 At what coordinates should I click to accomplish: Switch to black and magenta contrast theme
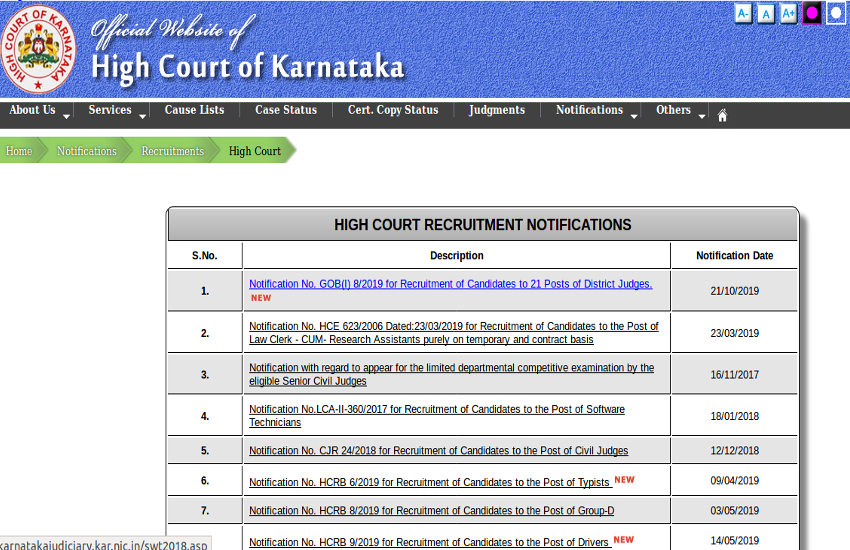(x=812, y=13)
